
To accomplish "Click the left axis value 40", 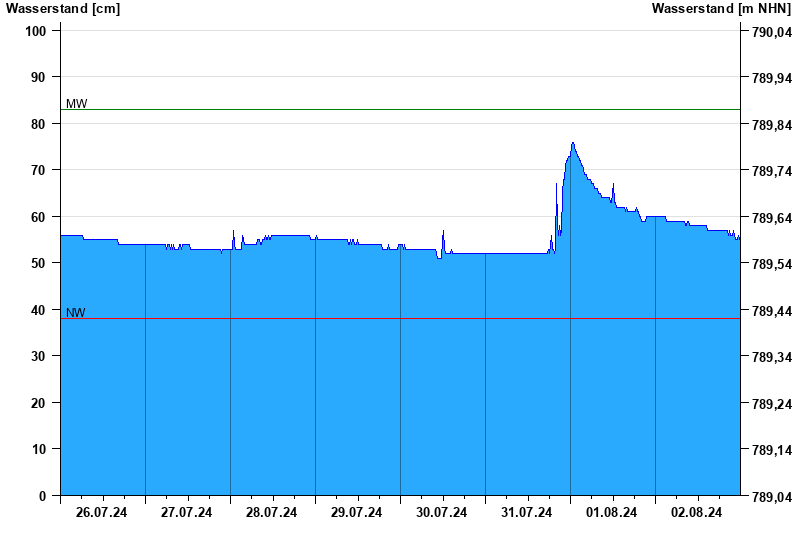I will [x=39, y=310].
